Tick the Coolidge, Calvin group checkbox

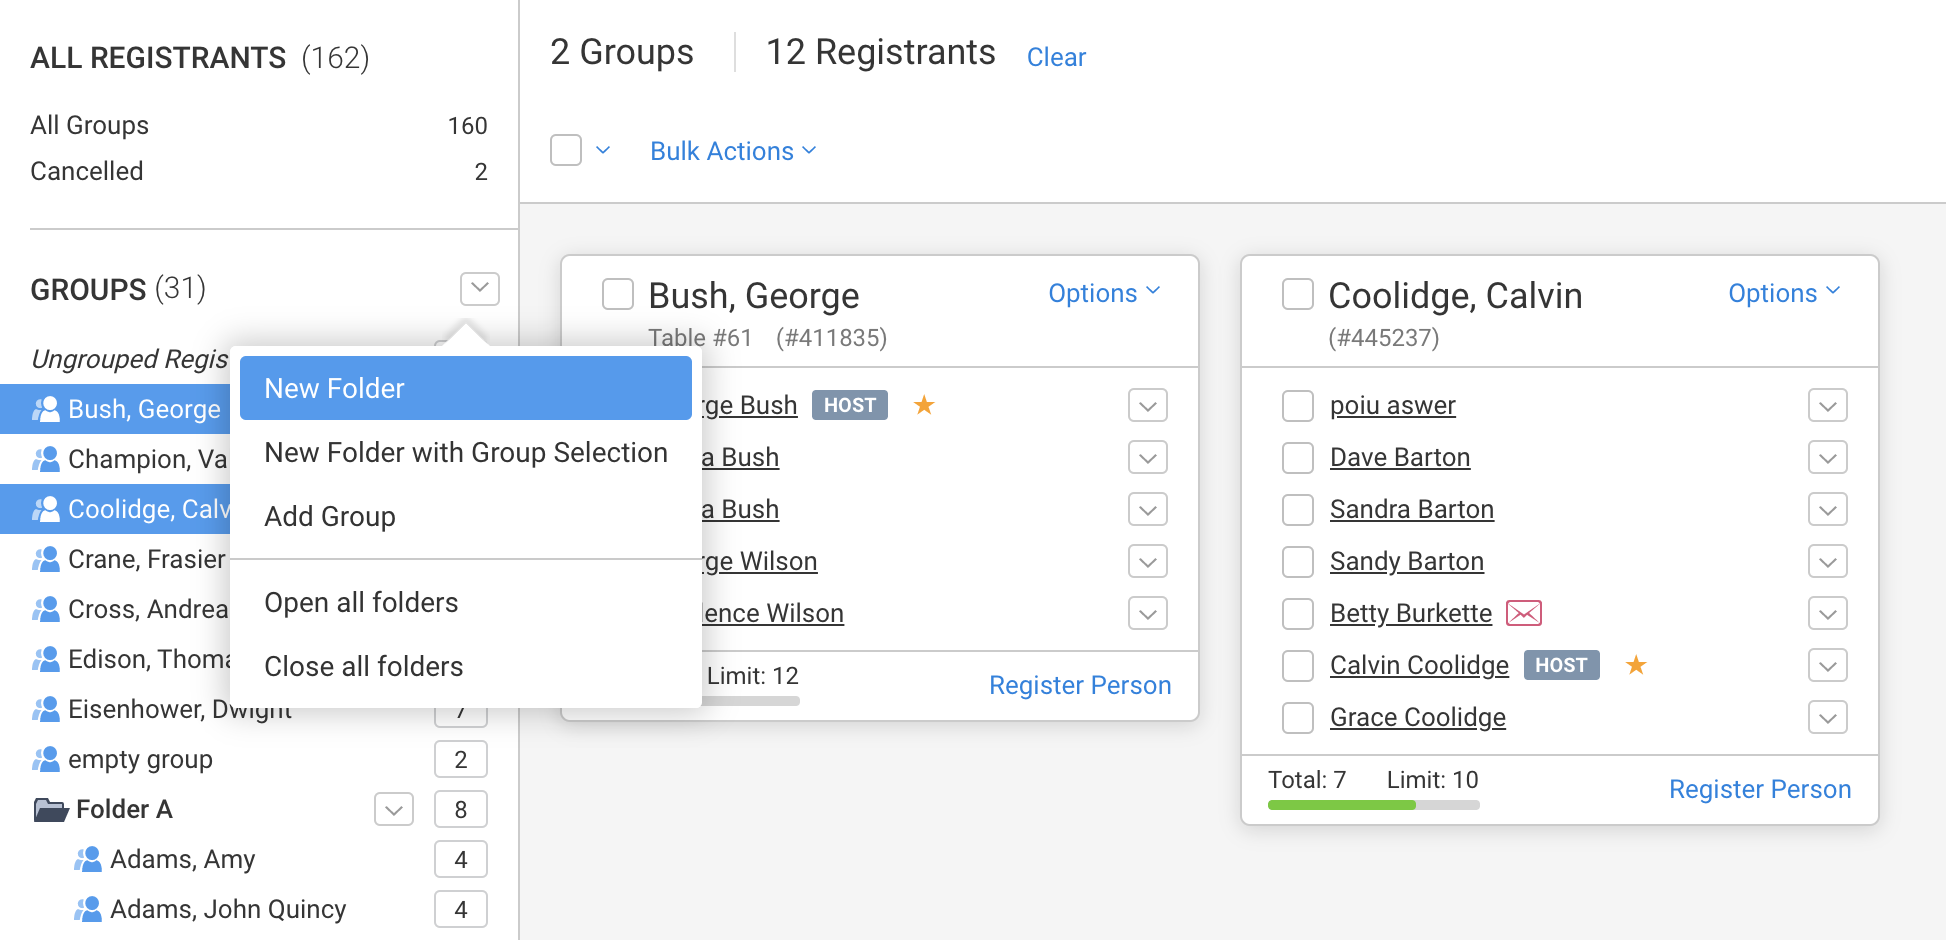pos(1297,295)
